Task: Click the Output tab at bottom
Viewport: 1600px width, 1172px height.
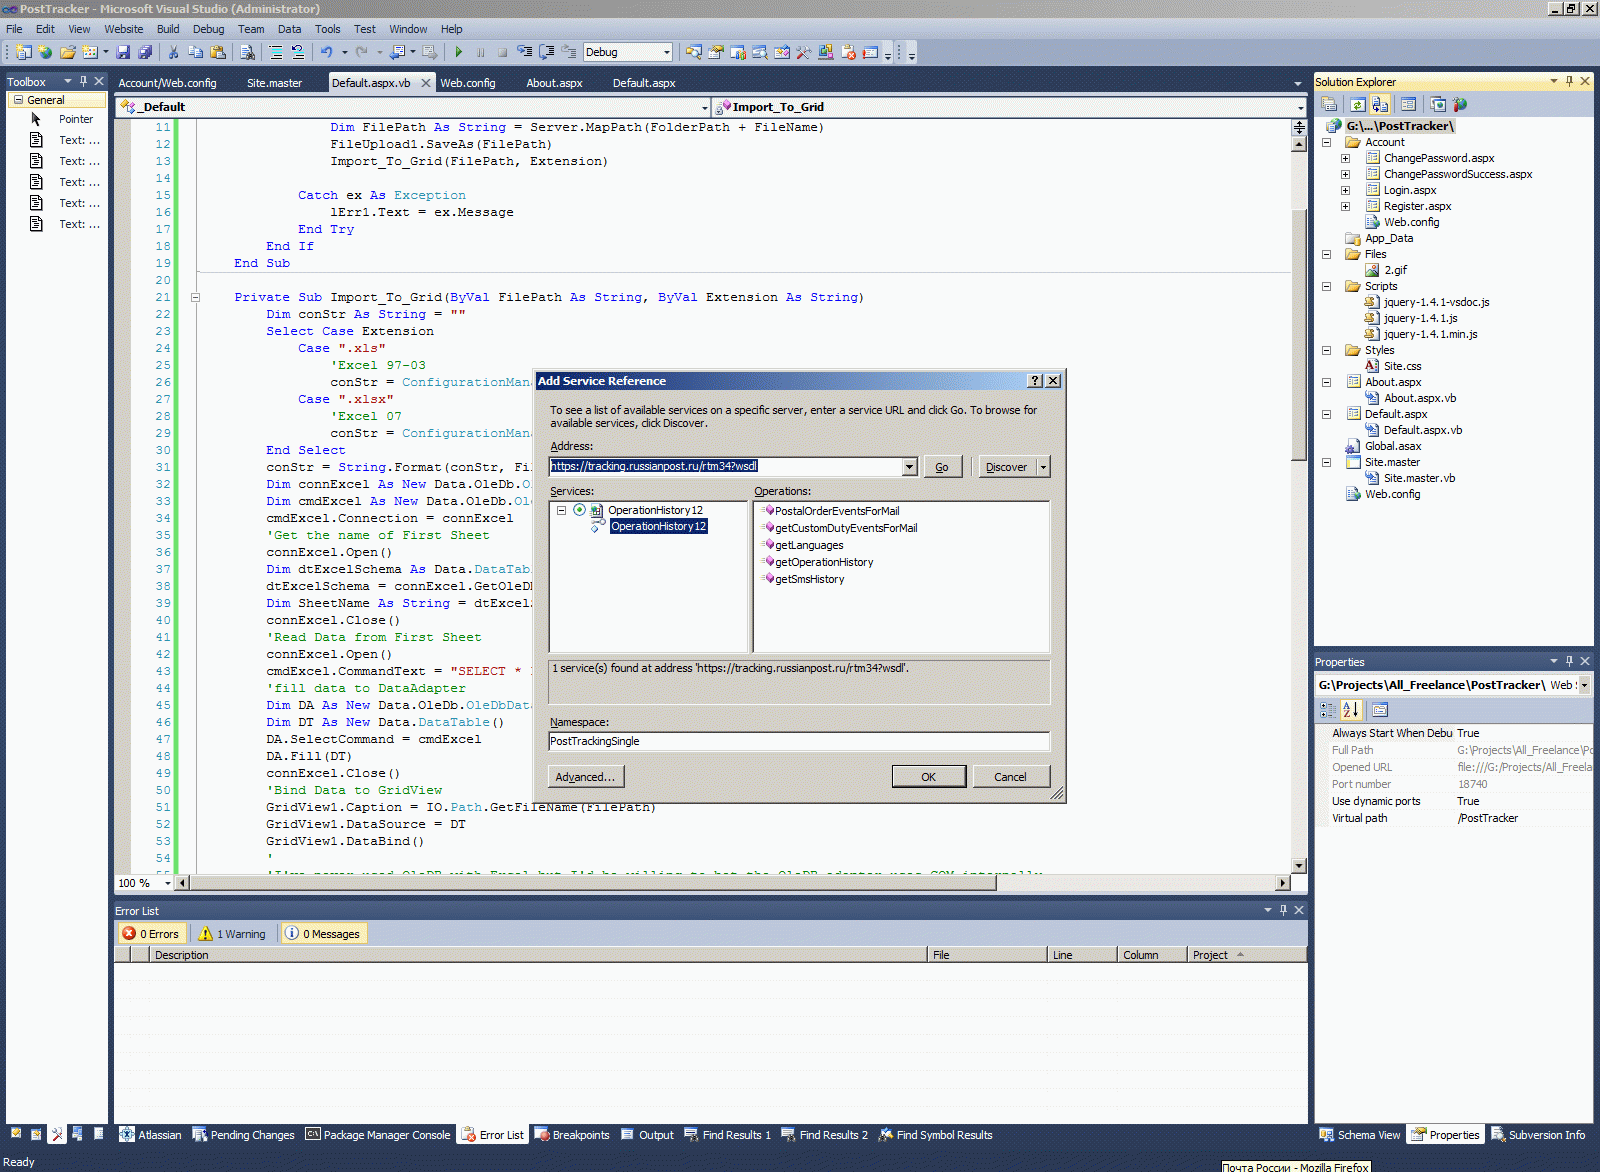Action: pyautogui.click(x=647, y=1135)
